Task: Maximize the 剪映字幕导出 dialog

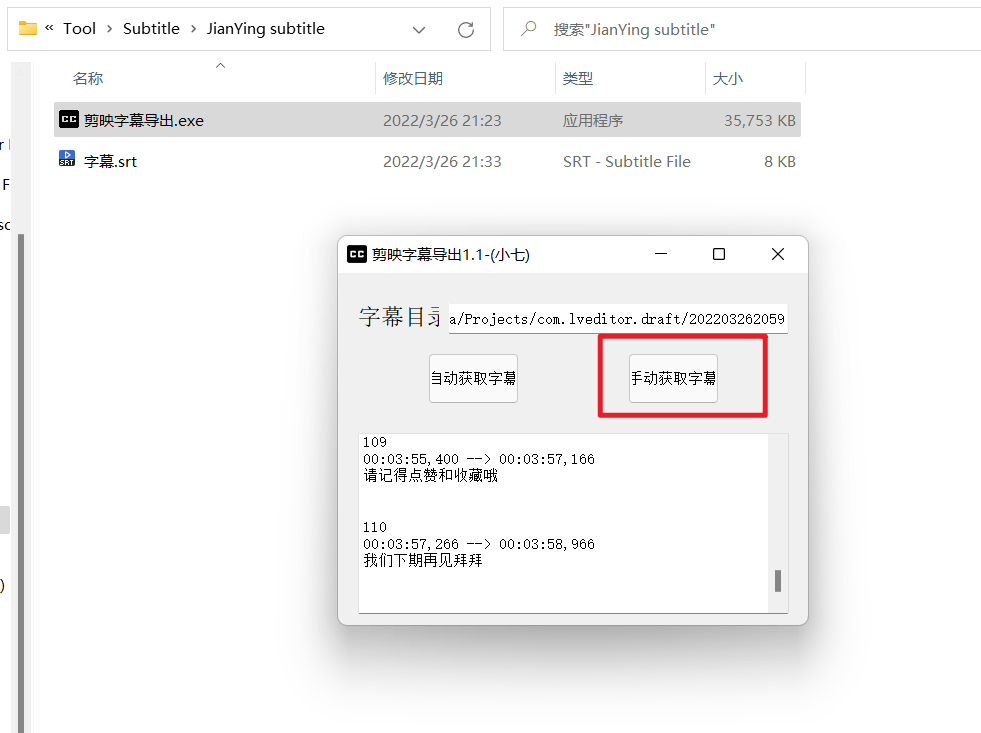Action: click(x=719, y=254)
